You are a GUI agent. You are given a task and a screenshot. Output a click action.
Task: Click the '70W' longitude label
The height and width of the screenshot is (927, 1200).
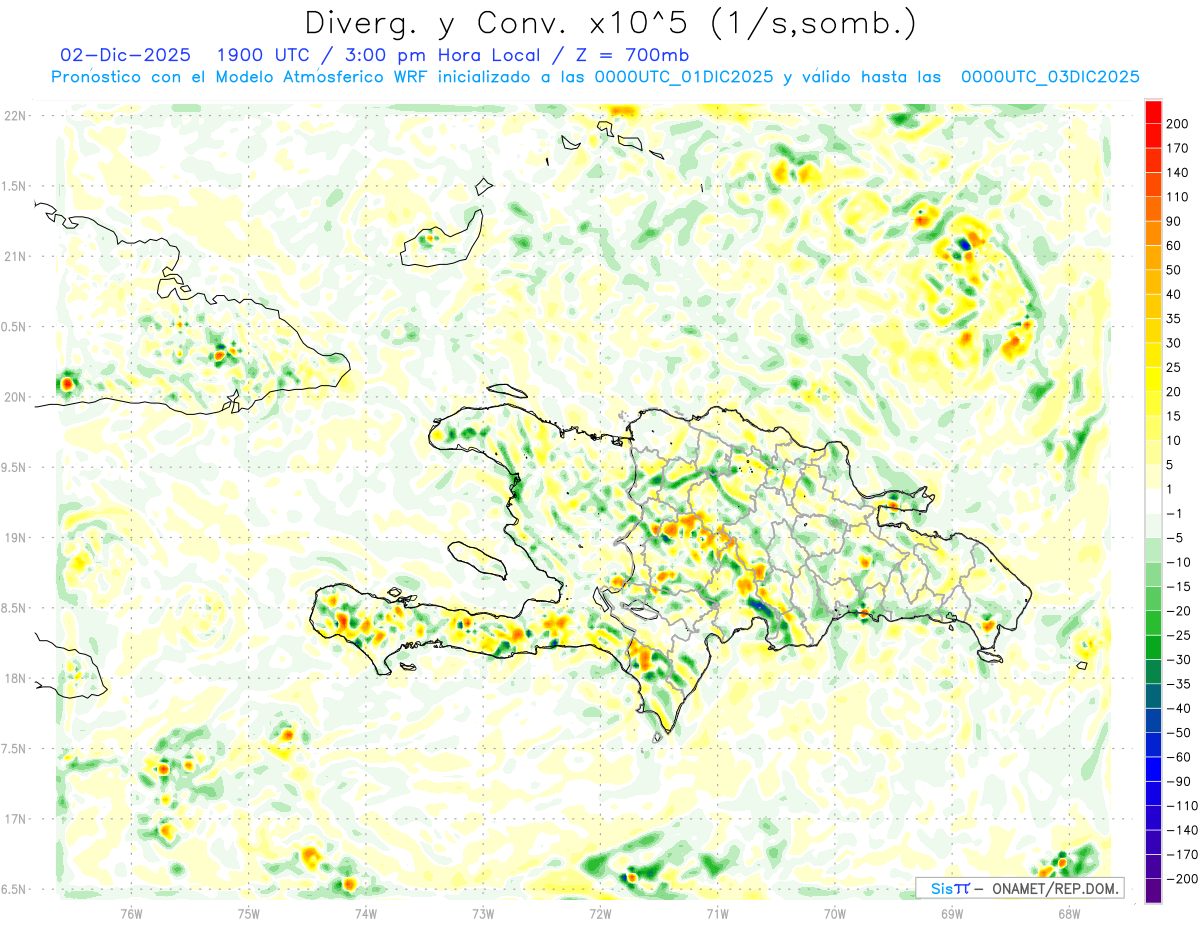point(835,913)
